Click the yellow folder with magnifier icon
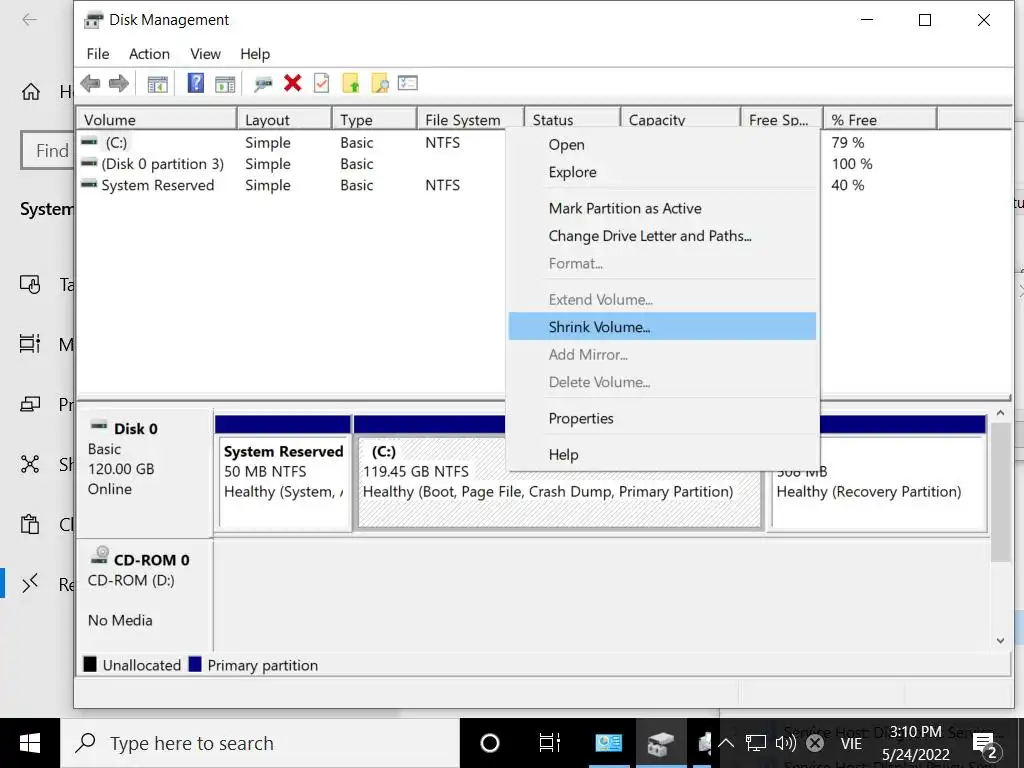 tap(379, 83)
